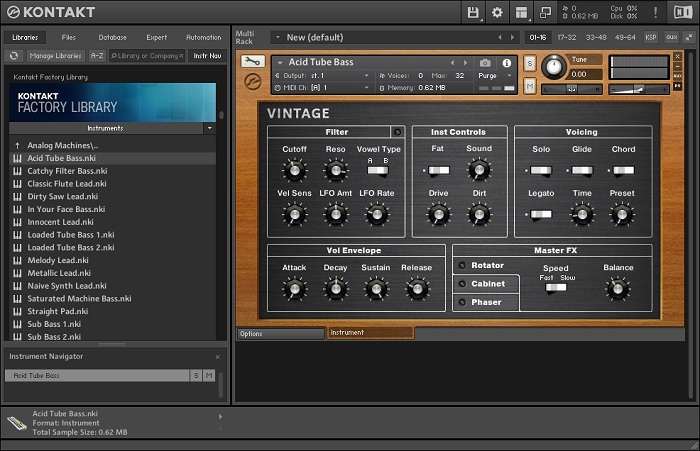Toggle the Fat switch

point(438,171)
